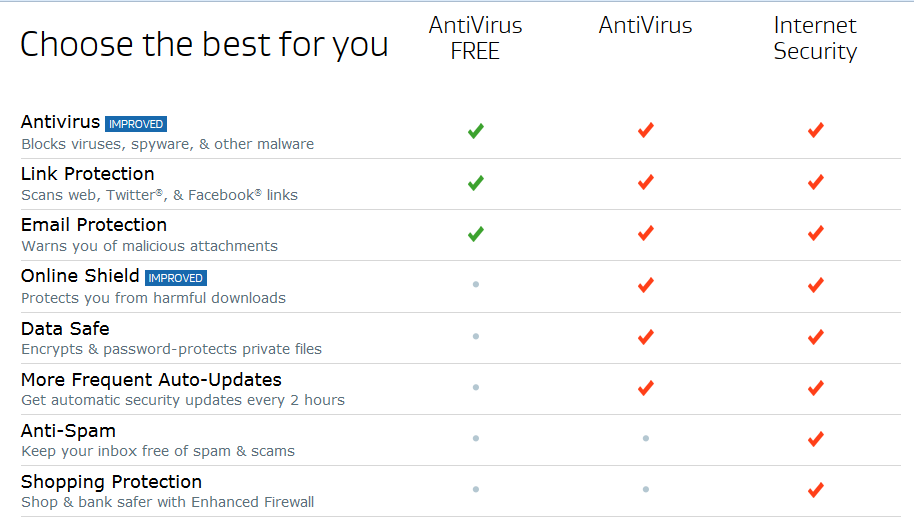Click Auto-Updates checkmark in AntiVirus column

click(646, 387)
